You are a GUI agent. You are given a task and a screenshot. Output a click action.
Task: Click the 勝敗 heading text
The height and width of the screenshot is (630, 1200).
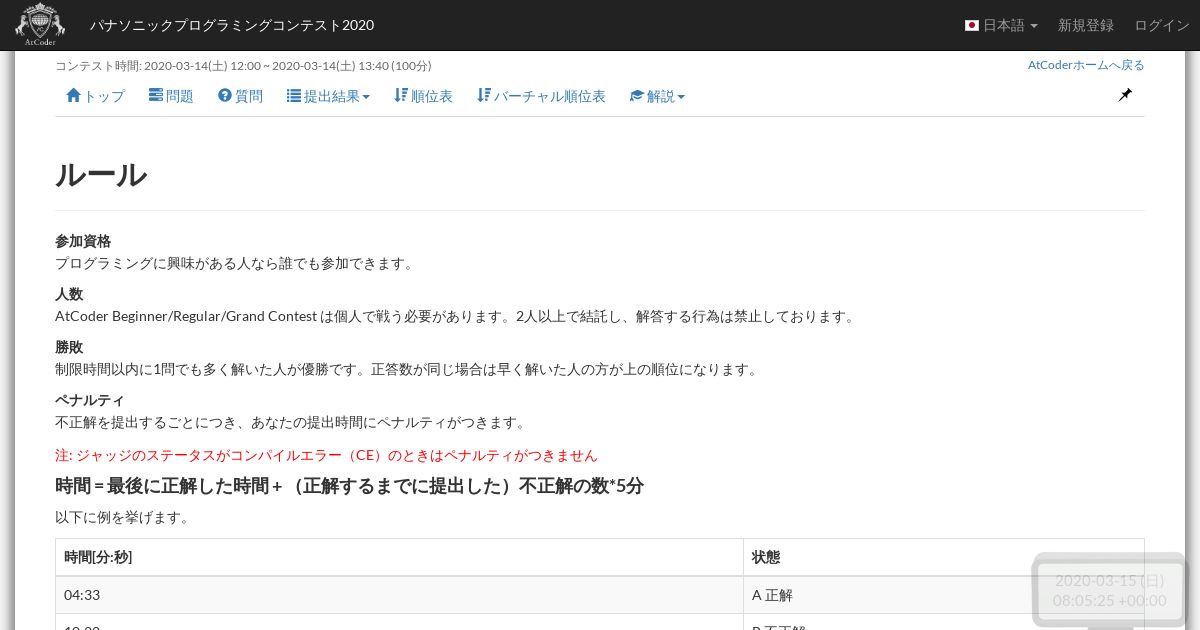69,347
